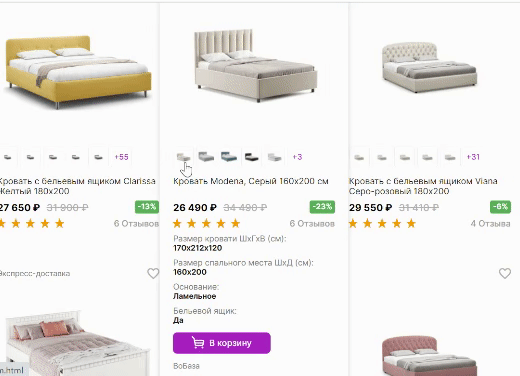Select the black Modena color variant thumbnail

[x=251, y=157]
